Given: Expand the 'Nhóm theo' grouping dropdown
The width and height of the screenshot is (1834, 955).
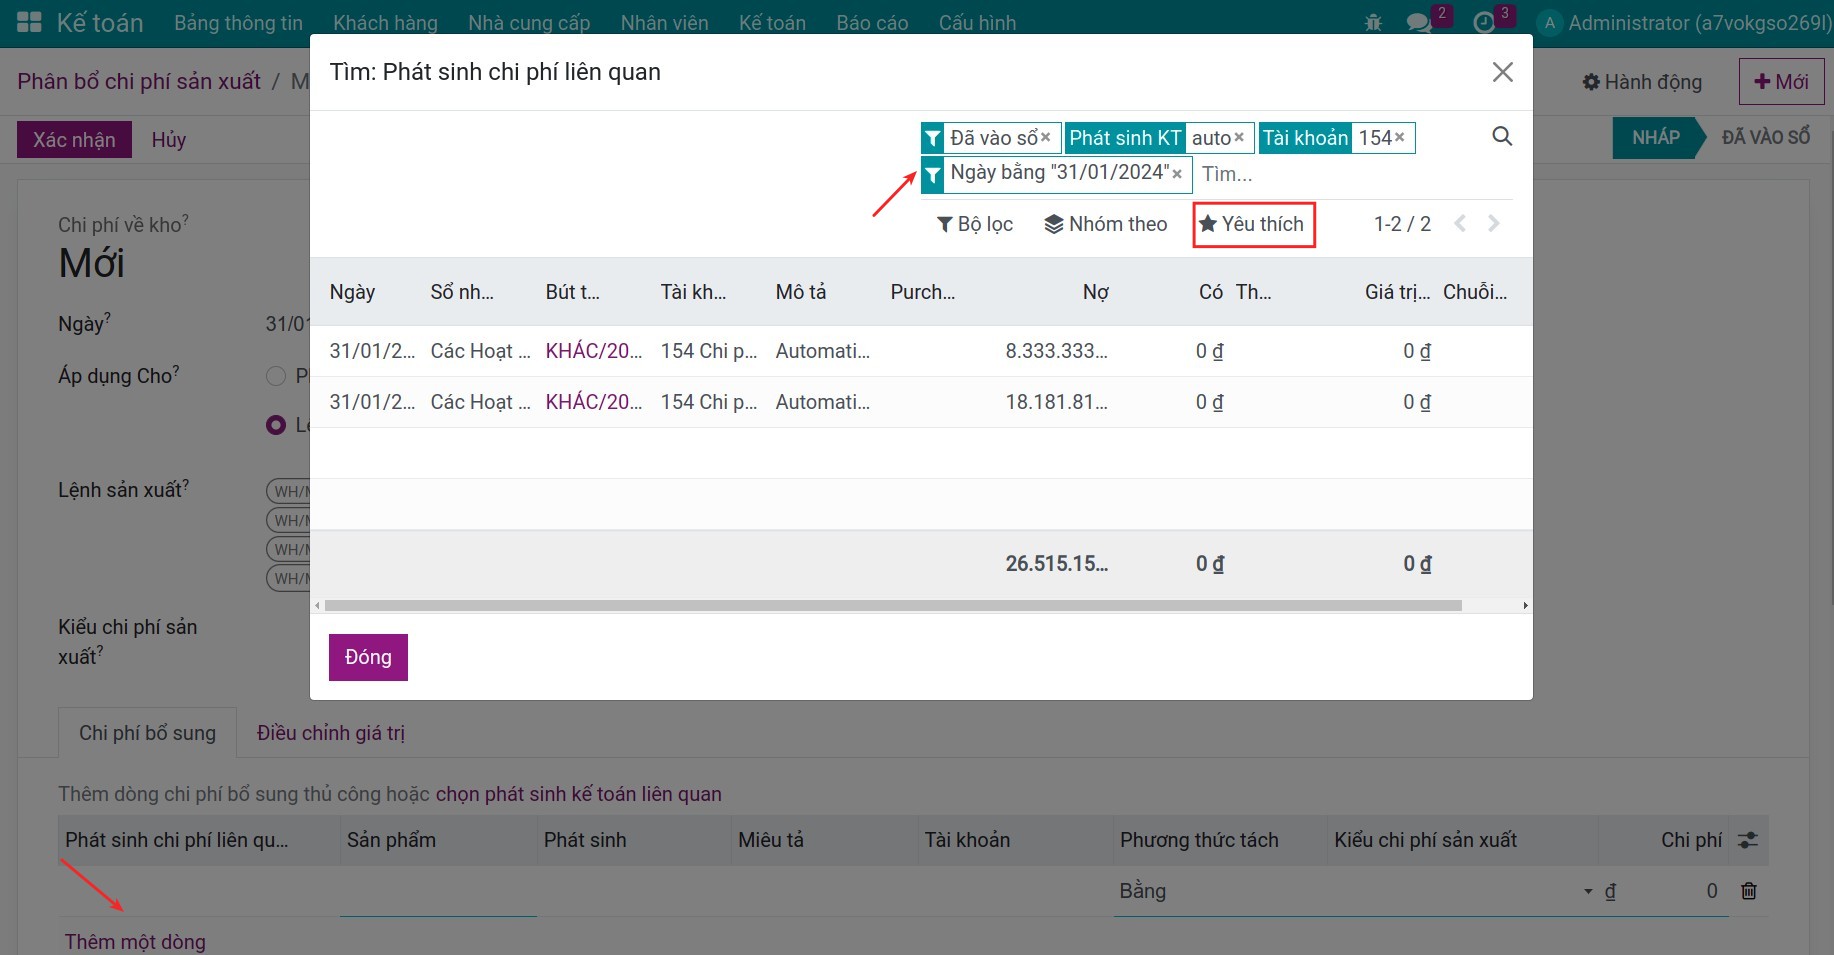Looking at the screenshot, I should (1105, 224).
